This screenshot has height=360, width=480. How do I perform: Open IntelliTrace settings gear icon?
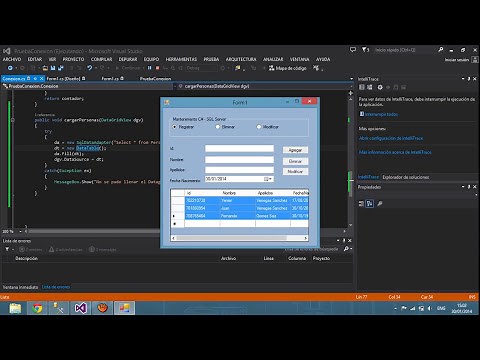(380, 87)
